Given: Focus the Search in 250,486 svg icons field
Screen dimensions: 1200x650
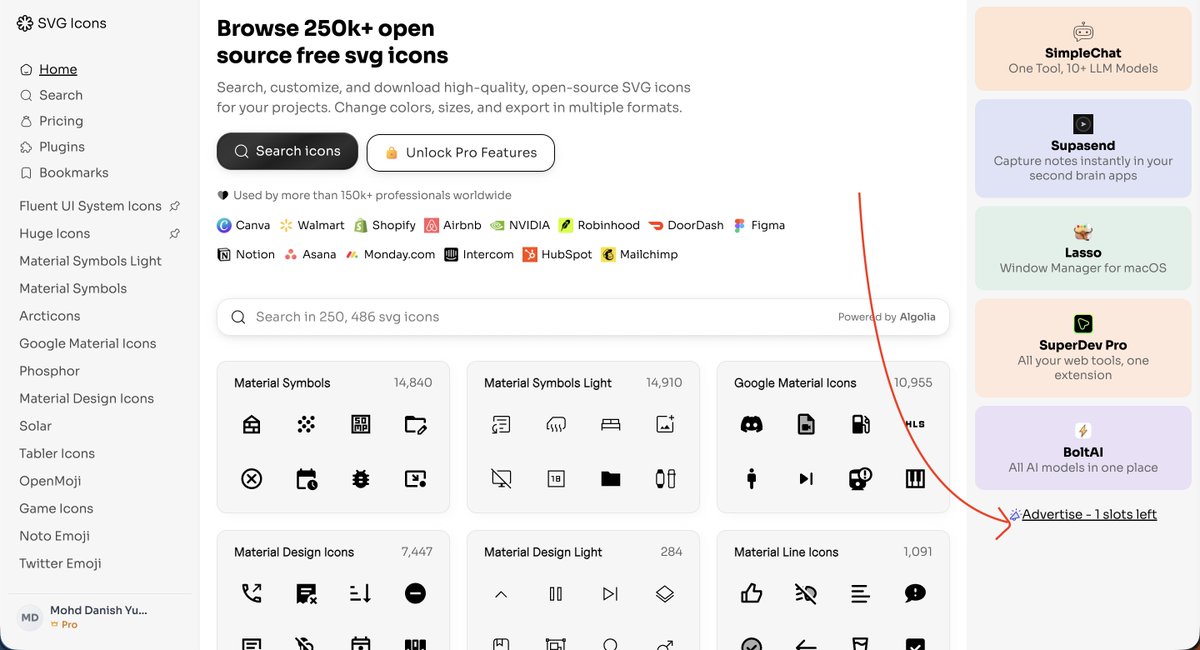Looking at the screenshot, I should tap(583, 317).
